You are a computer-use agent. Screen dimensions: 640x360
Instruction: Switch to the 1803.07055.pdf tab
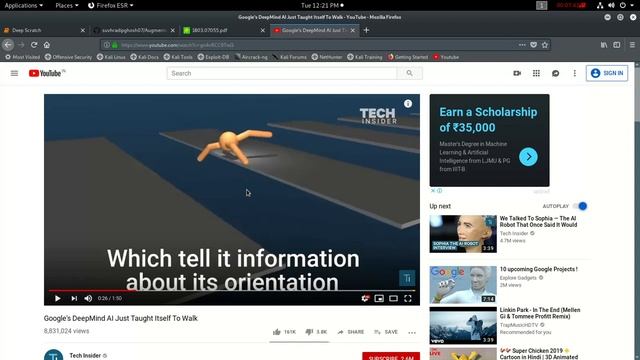tap(224, 30)
